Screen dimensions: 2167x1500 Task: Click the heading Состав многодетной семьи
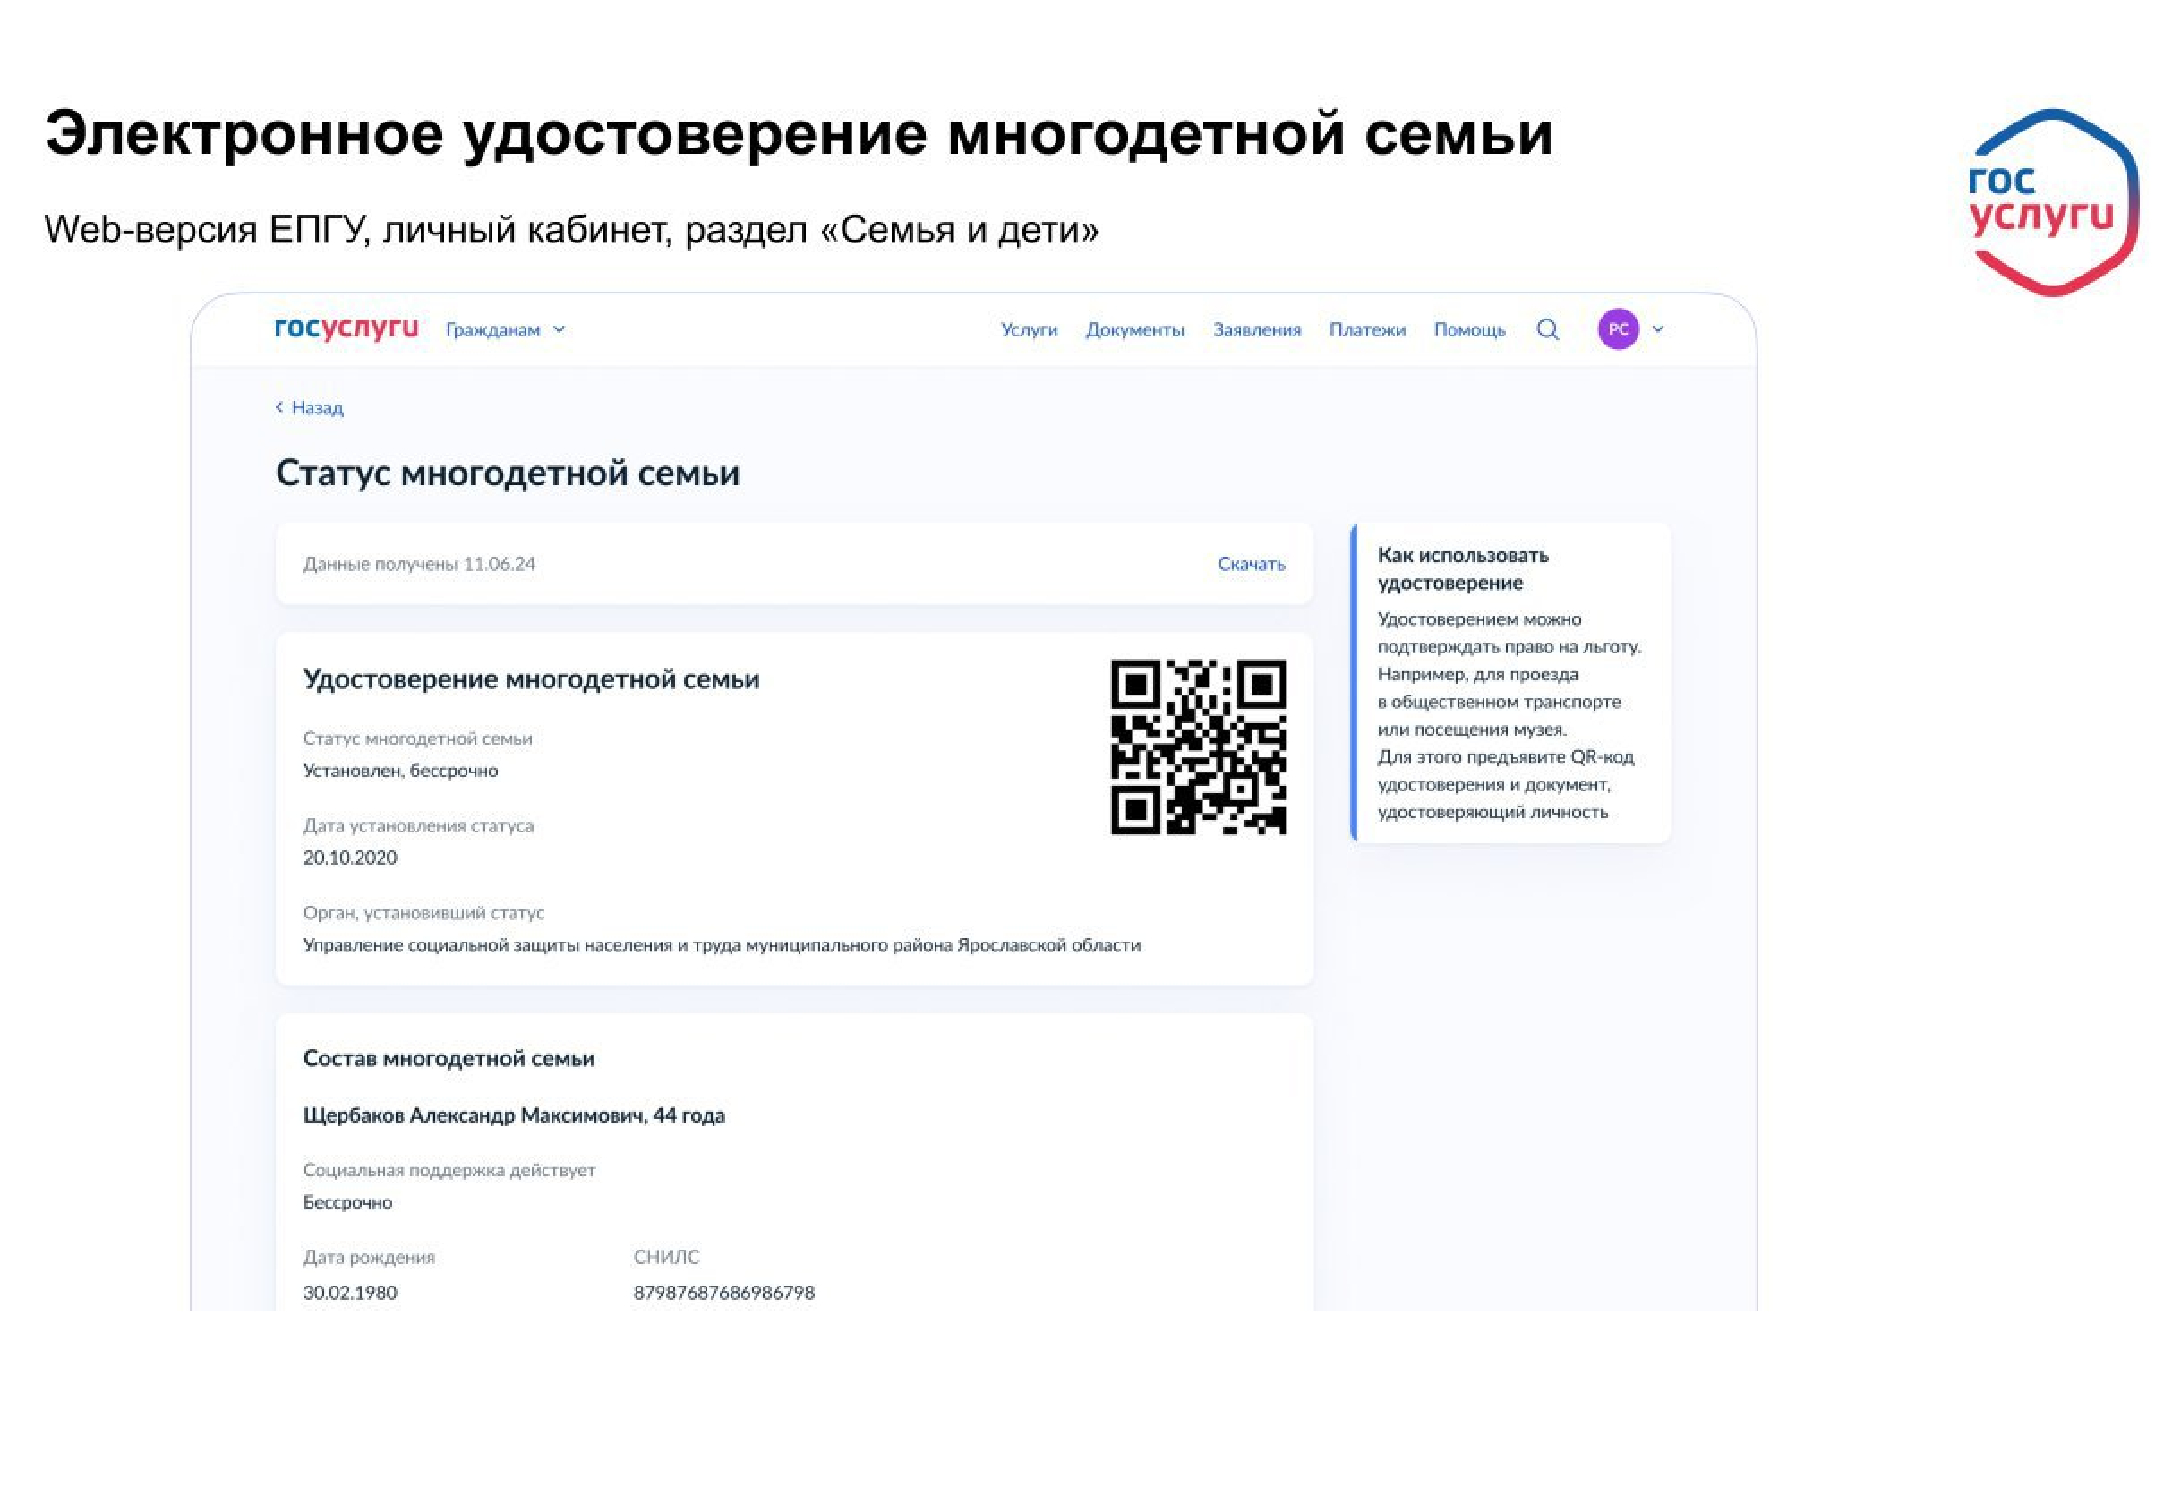click(x=449, y=1059)
